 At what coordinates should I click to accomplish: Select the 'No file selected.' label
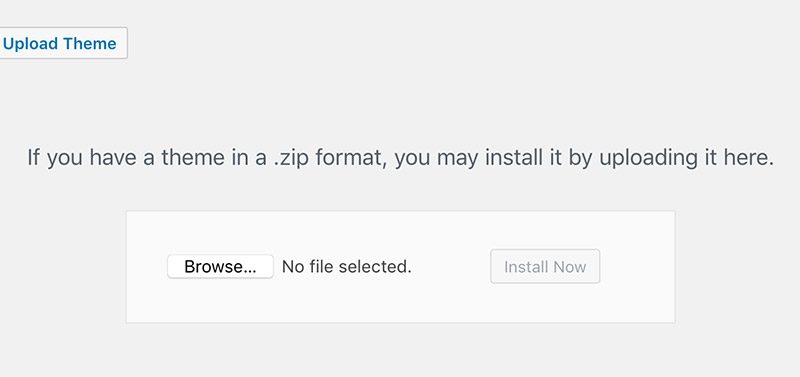click(x=346, y=267)
